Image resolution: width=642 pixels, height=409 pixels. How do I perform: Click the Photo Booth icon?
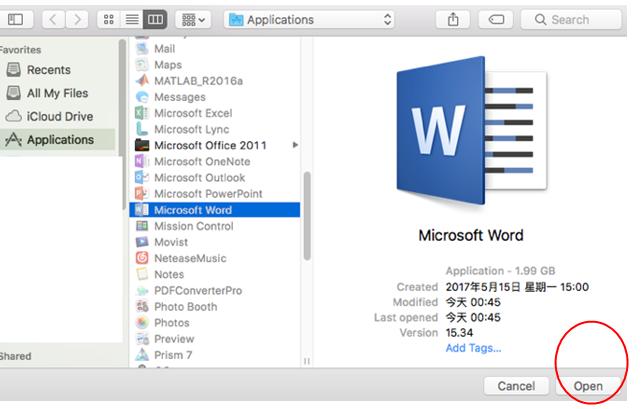pyautogui.click(x=142, y=306)
